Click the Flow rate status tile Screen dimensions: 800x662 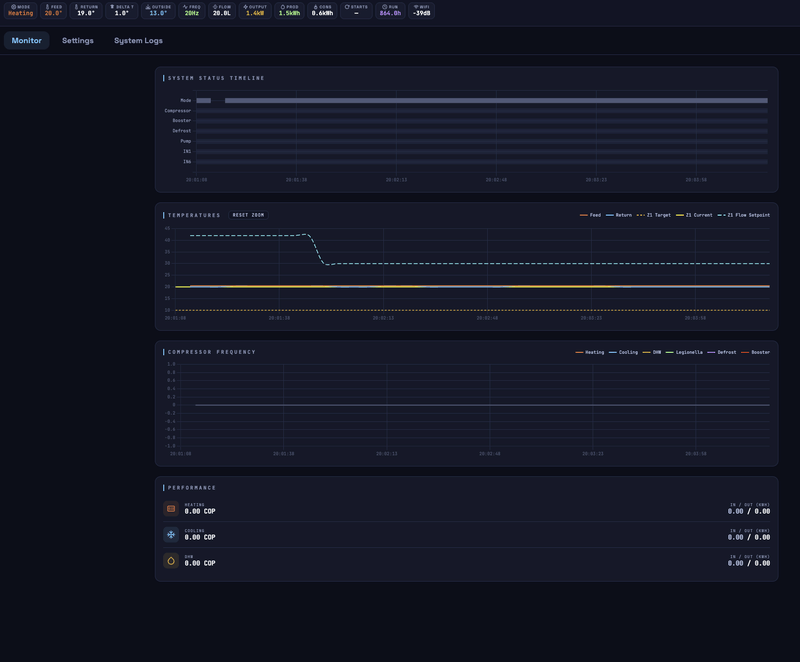tap(222, 10)
